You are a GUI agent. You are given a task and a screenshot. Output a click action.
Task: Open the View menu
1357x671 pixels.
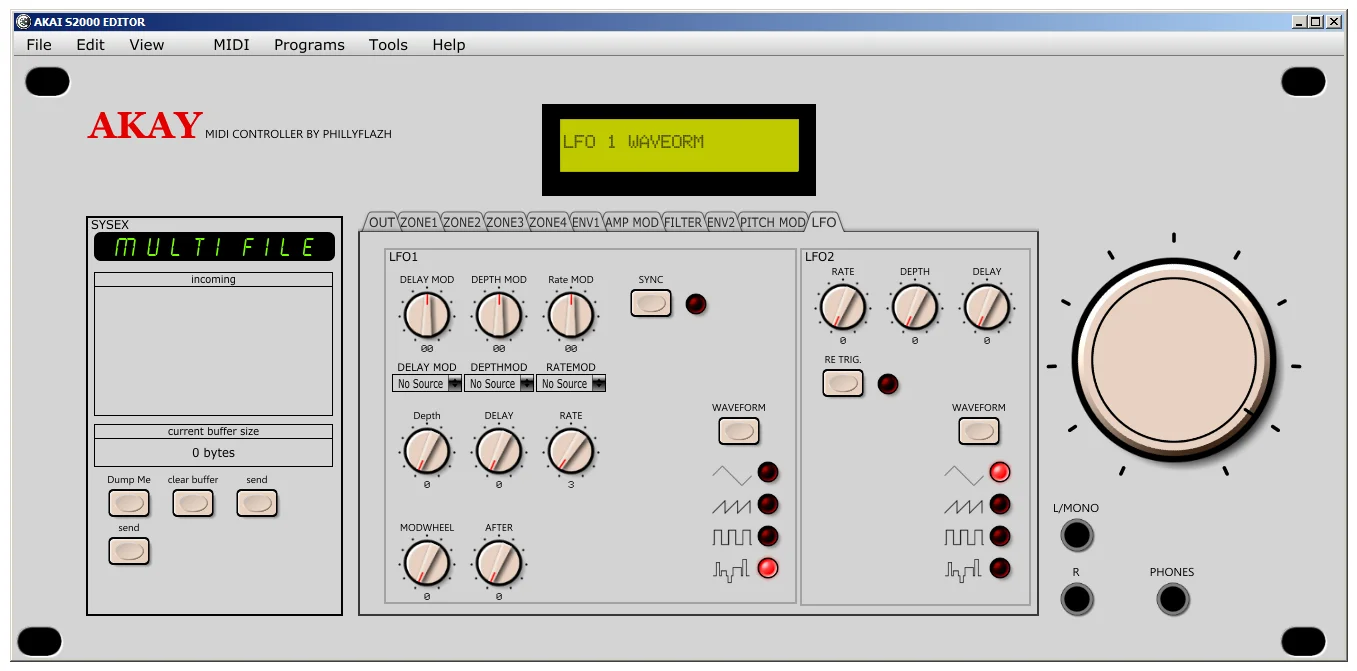pyautogui.click(x=147, y=45)
